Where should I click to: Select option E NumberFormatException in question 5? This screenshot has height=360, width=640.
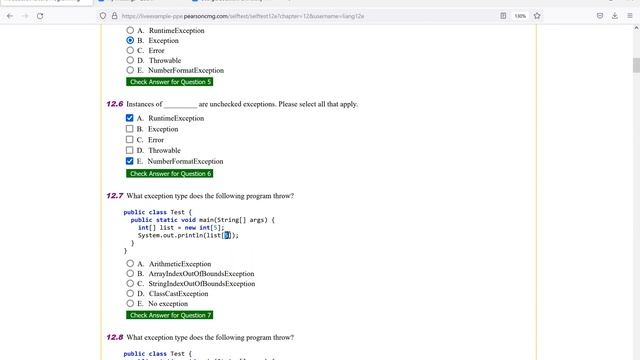click(x=130, y=70)
